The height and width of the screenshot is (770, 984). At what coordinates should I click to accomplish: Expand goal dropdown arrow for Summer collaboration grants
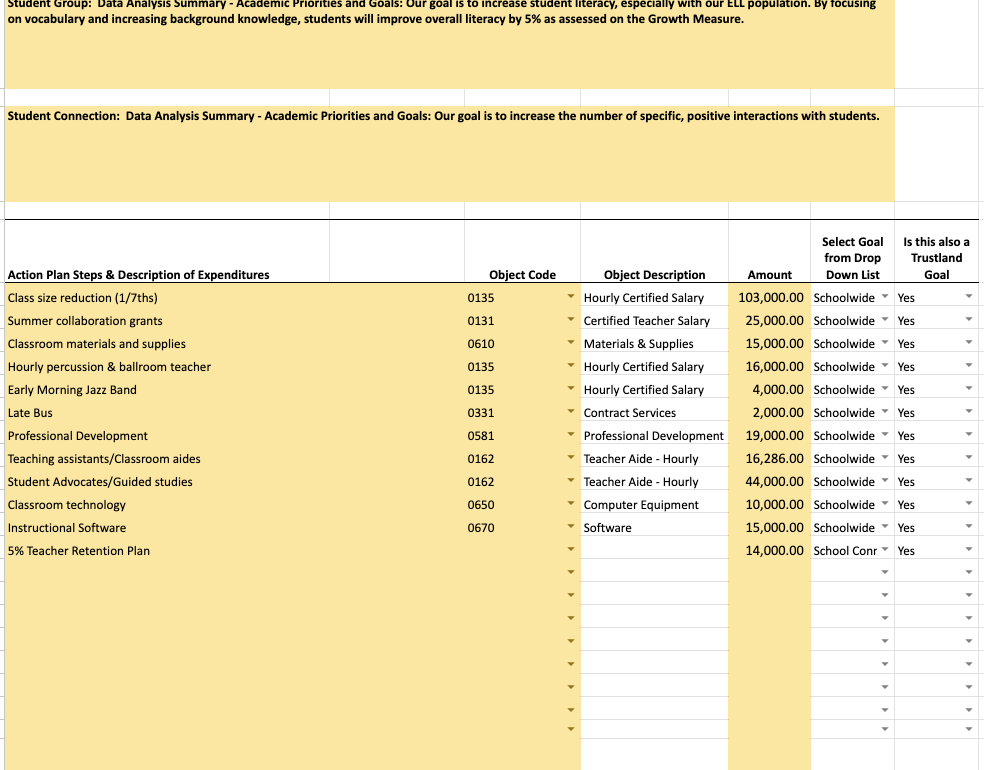coord(885,319)
